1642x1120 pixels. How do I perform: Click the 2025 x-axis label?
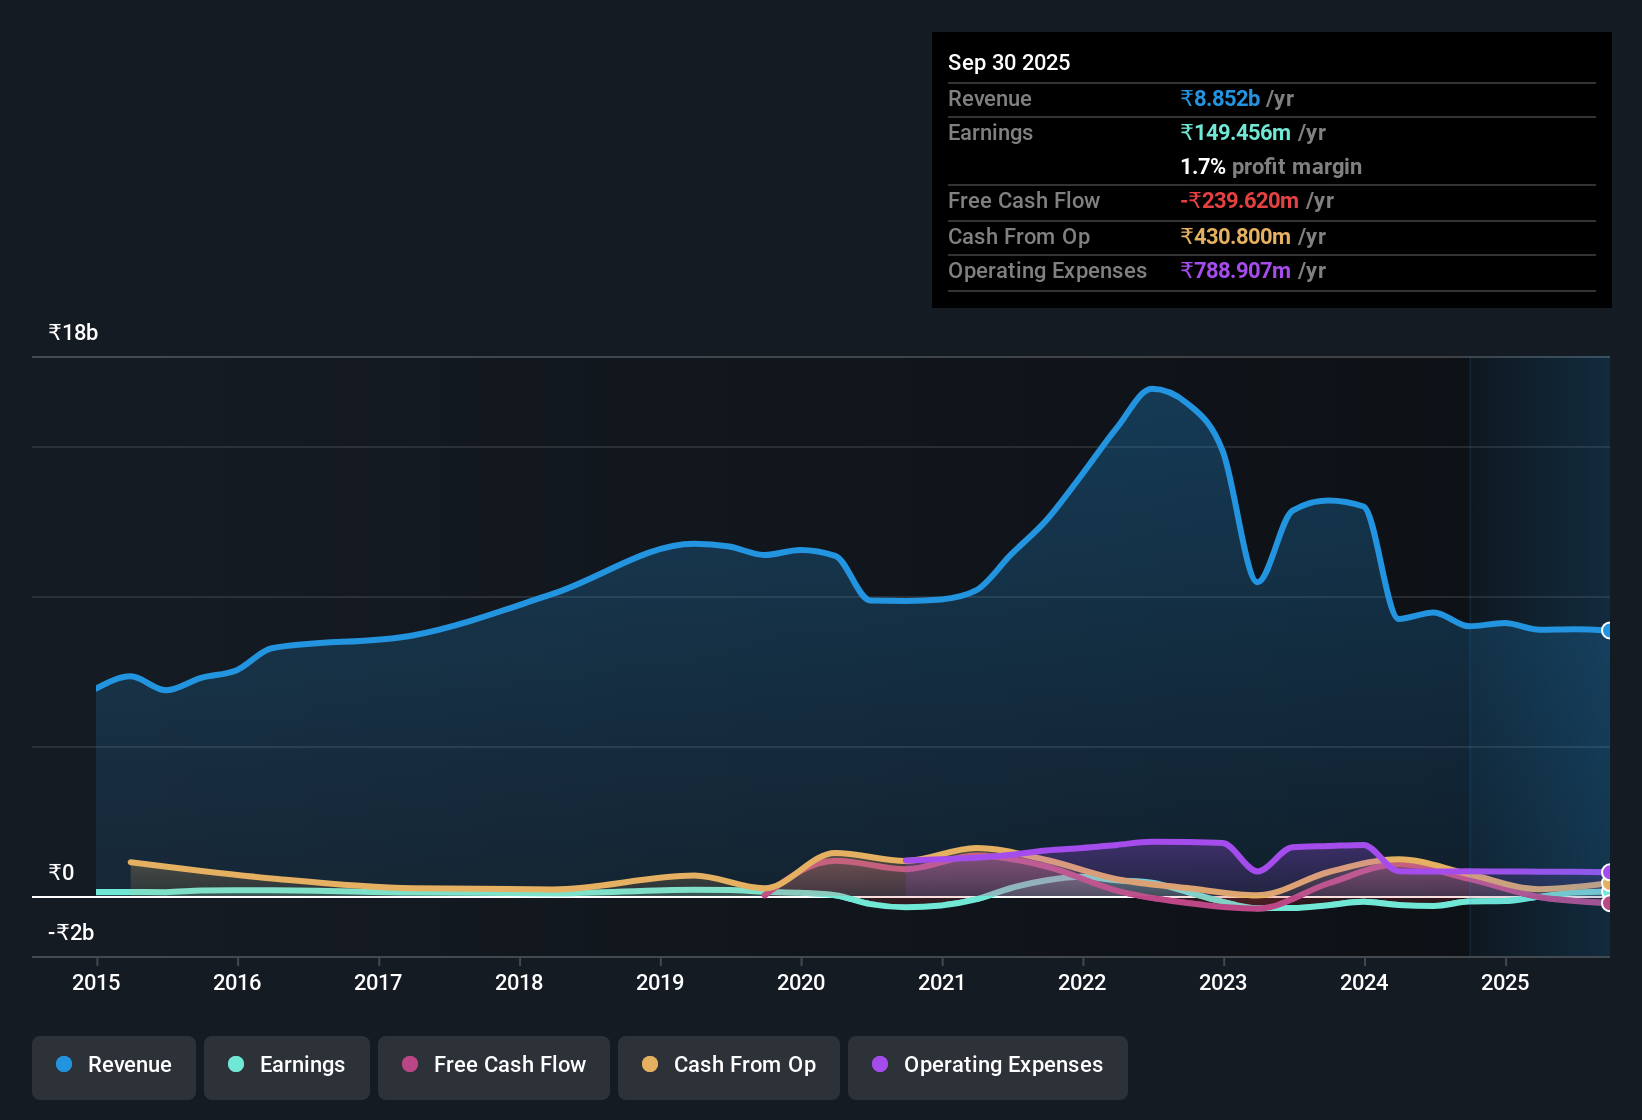1505,982
